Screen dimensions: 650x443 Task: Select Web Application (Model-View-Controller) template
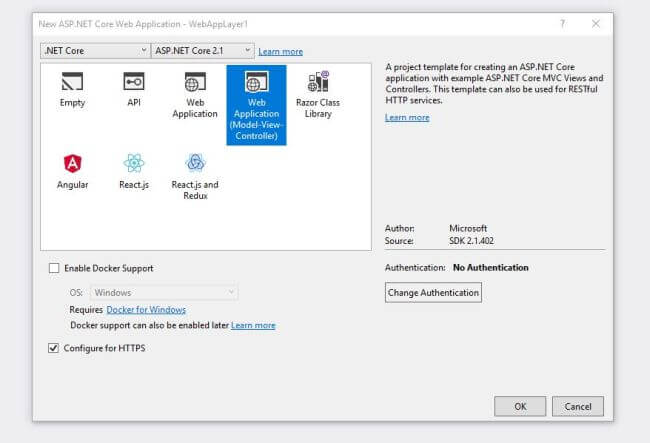click(256, 105)
